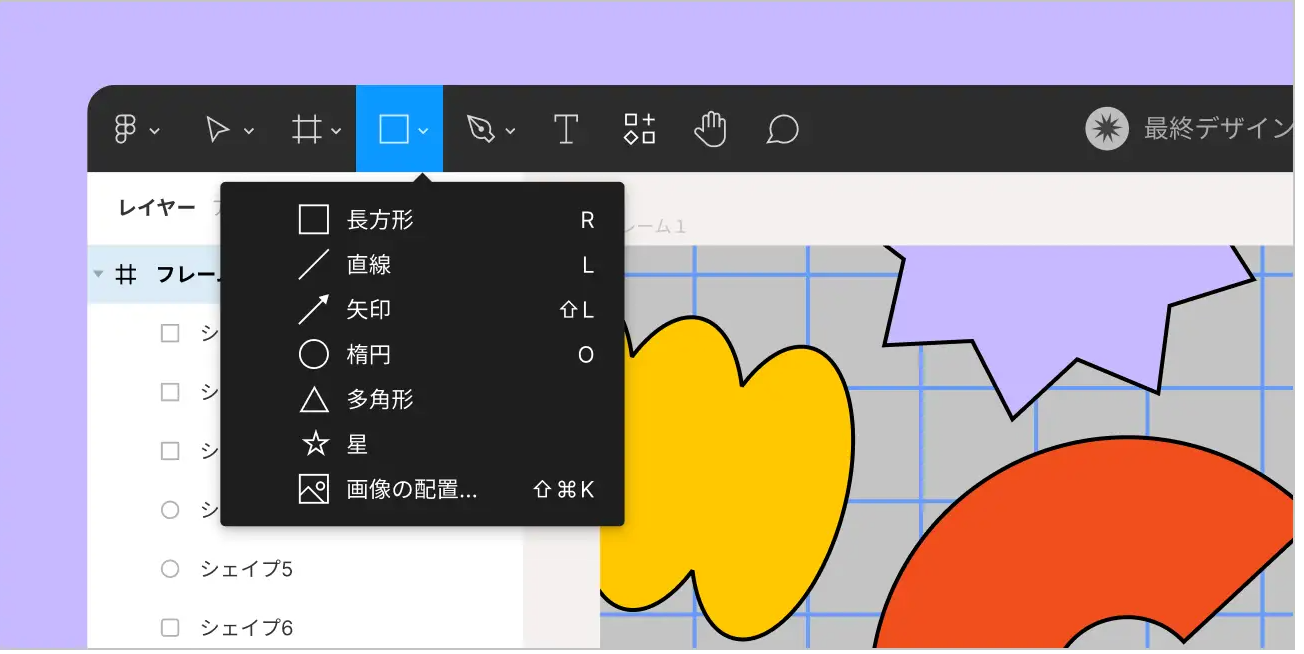1304x654 pixels.
Task: Select the Pen tool
Action: coord(481,129)
